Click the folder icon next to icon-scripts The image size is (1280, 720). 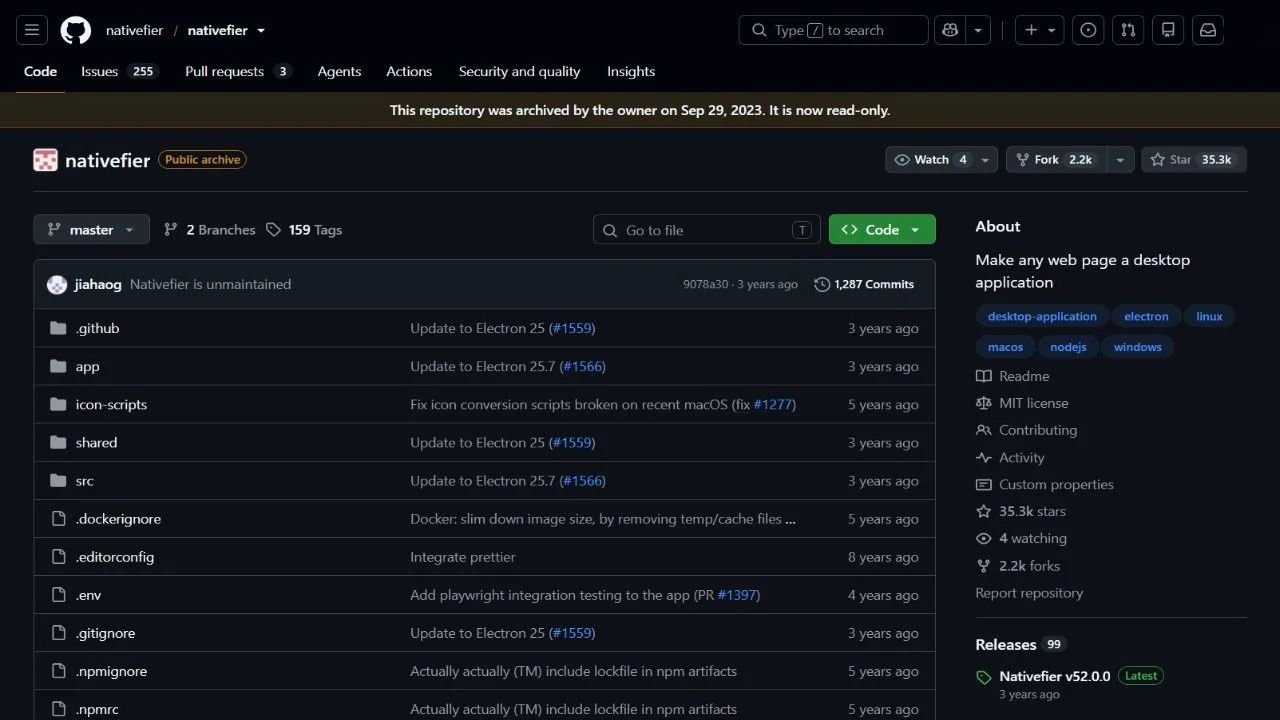pyautogui.click(x=58, y=404)
